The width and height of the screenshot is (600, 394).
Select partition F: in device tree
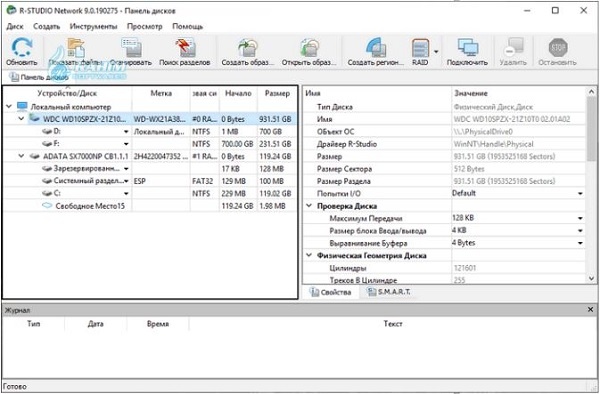150,144
